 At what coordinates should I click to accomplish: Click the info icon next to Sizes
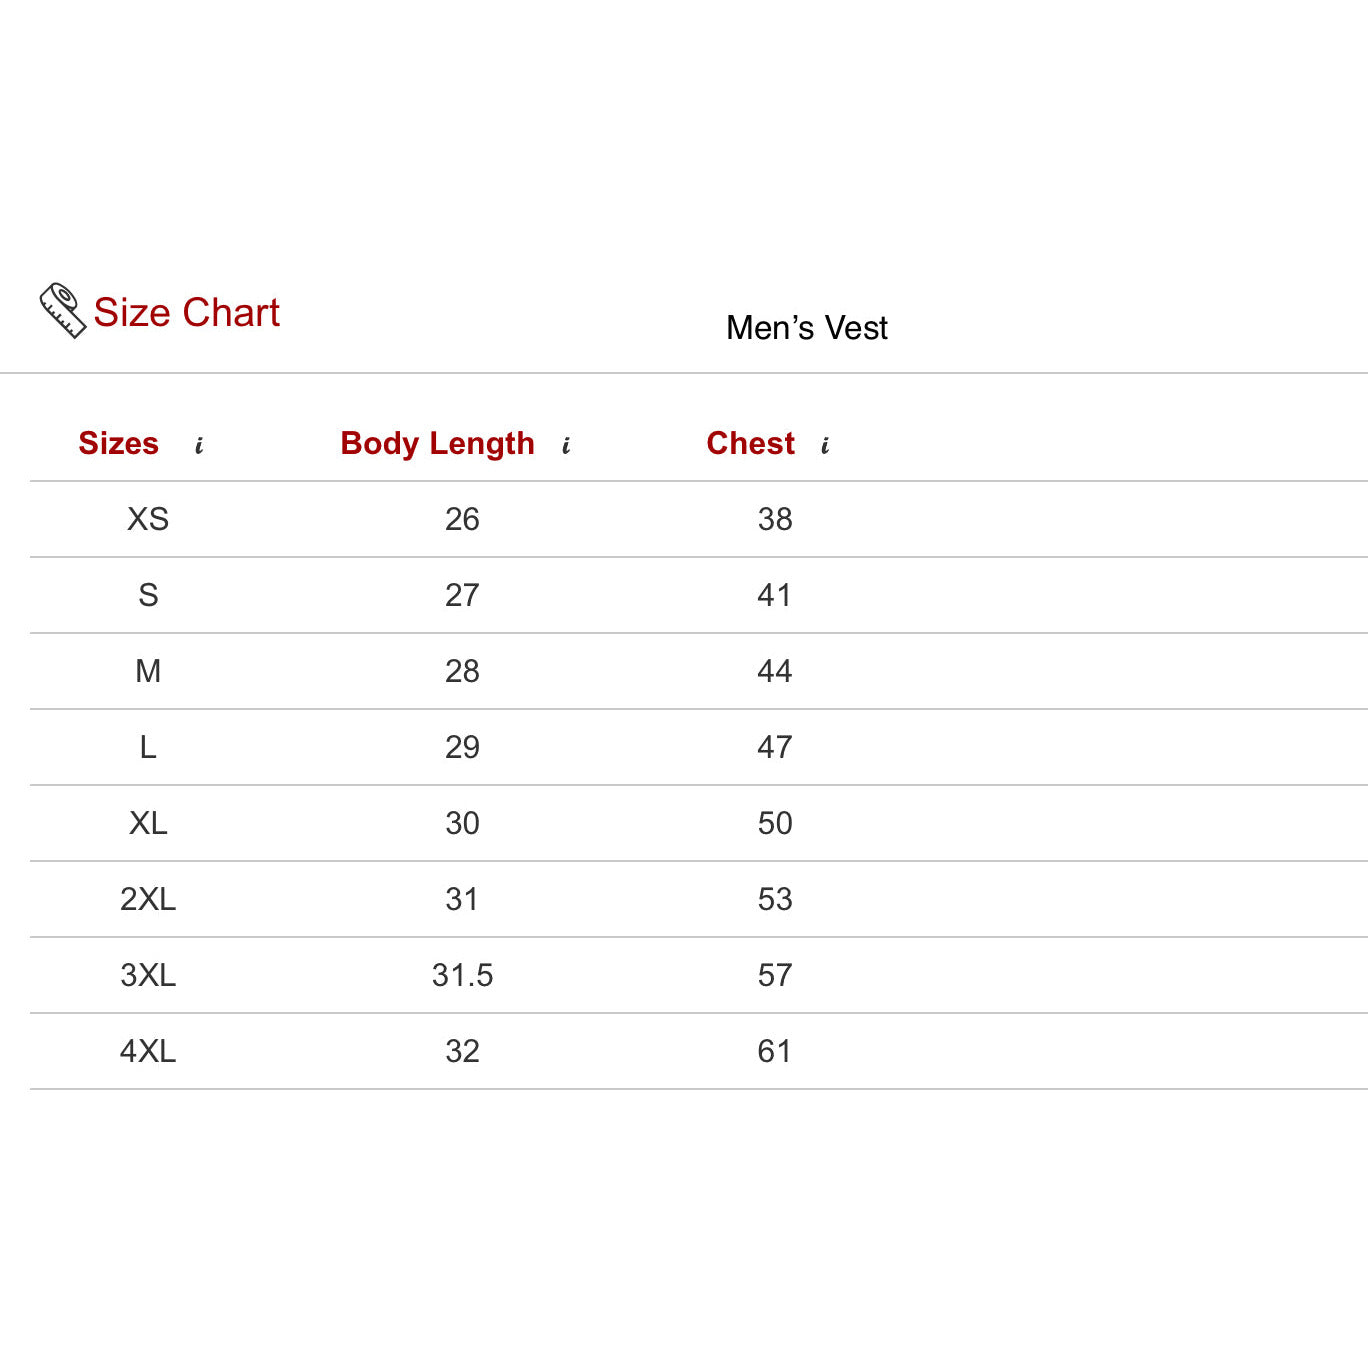(199, 446)
